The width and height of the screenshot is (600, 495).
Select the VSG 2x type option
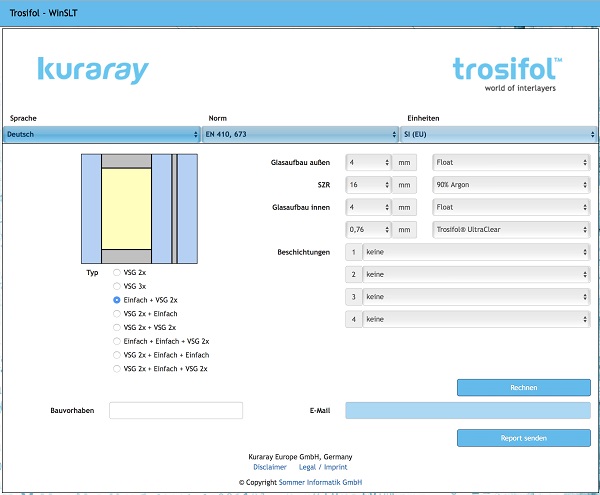117,272
